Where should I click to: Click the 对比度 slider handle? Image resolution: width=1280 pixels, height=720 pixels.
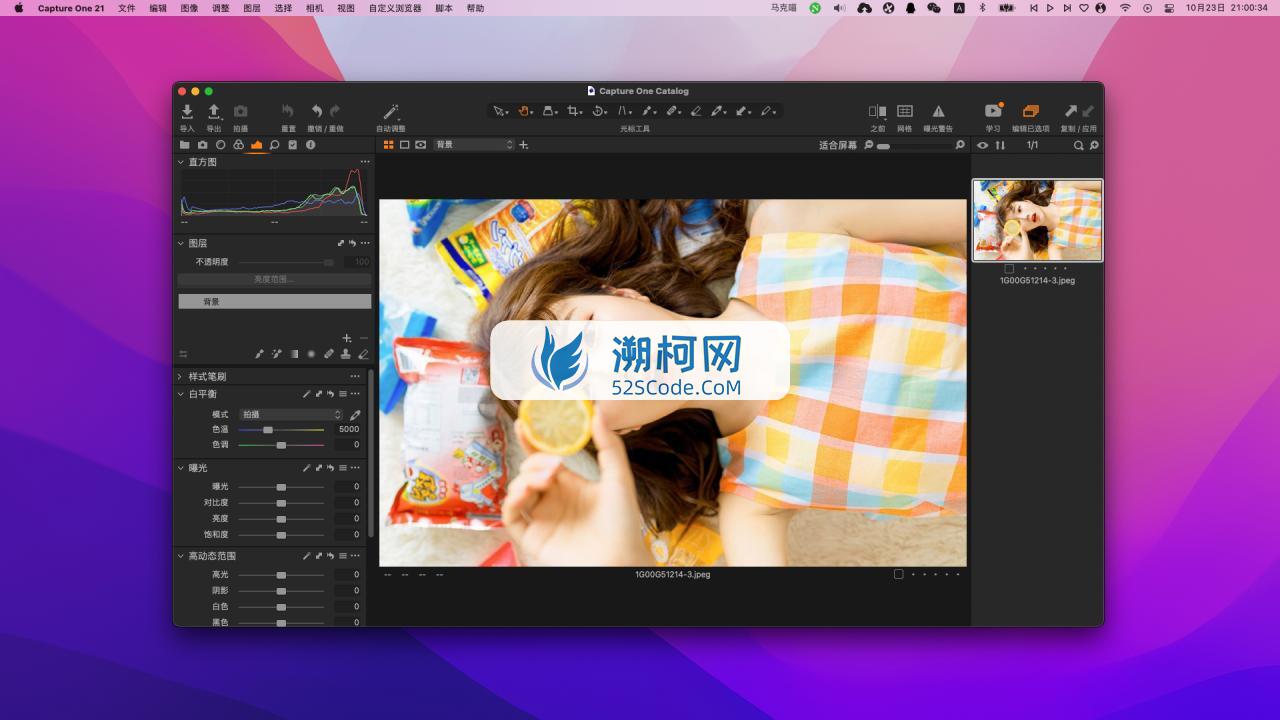click(x=281, y=503)
